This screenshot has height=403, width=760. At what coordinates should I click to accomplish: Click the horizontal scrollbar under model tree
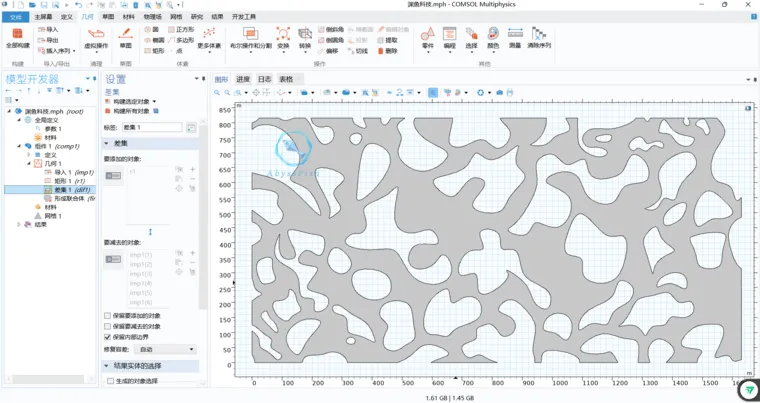point(48,378)
